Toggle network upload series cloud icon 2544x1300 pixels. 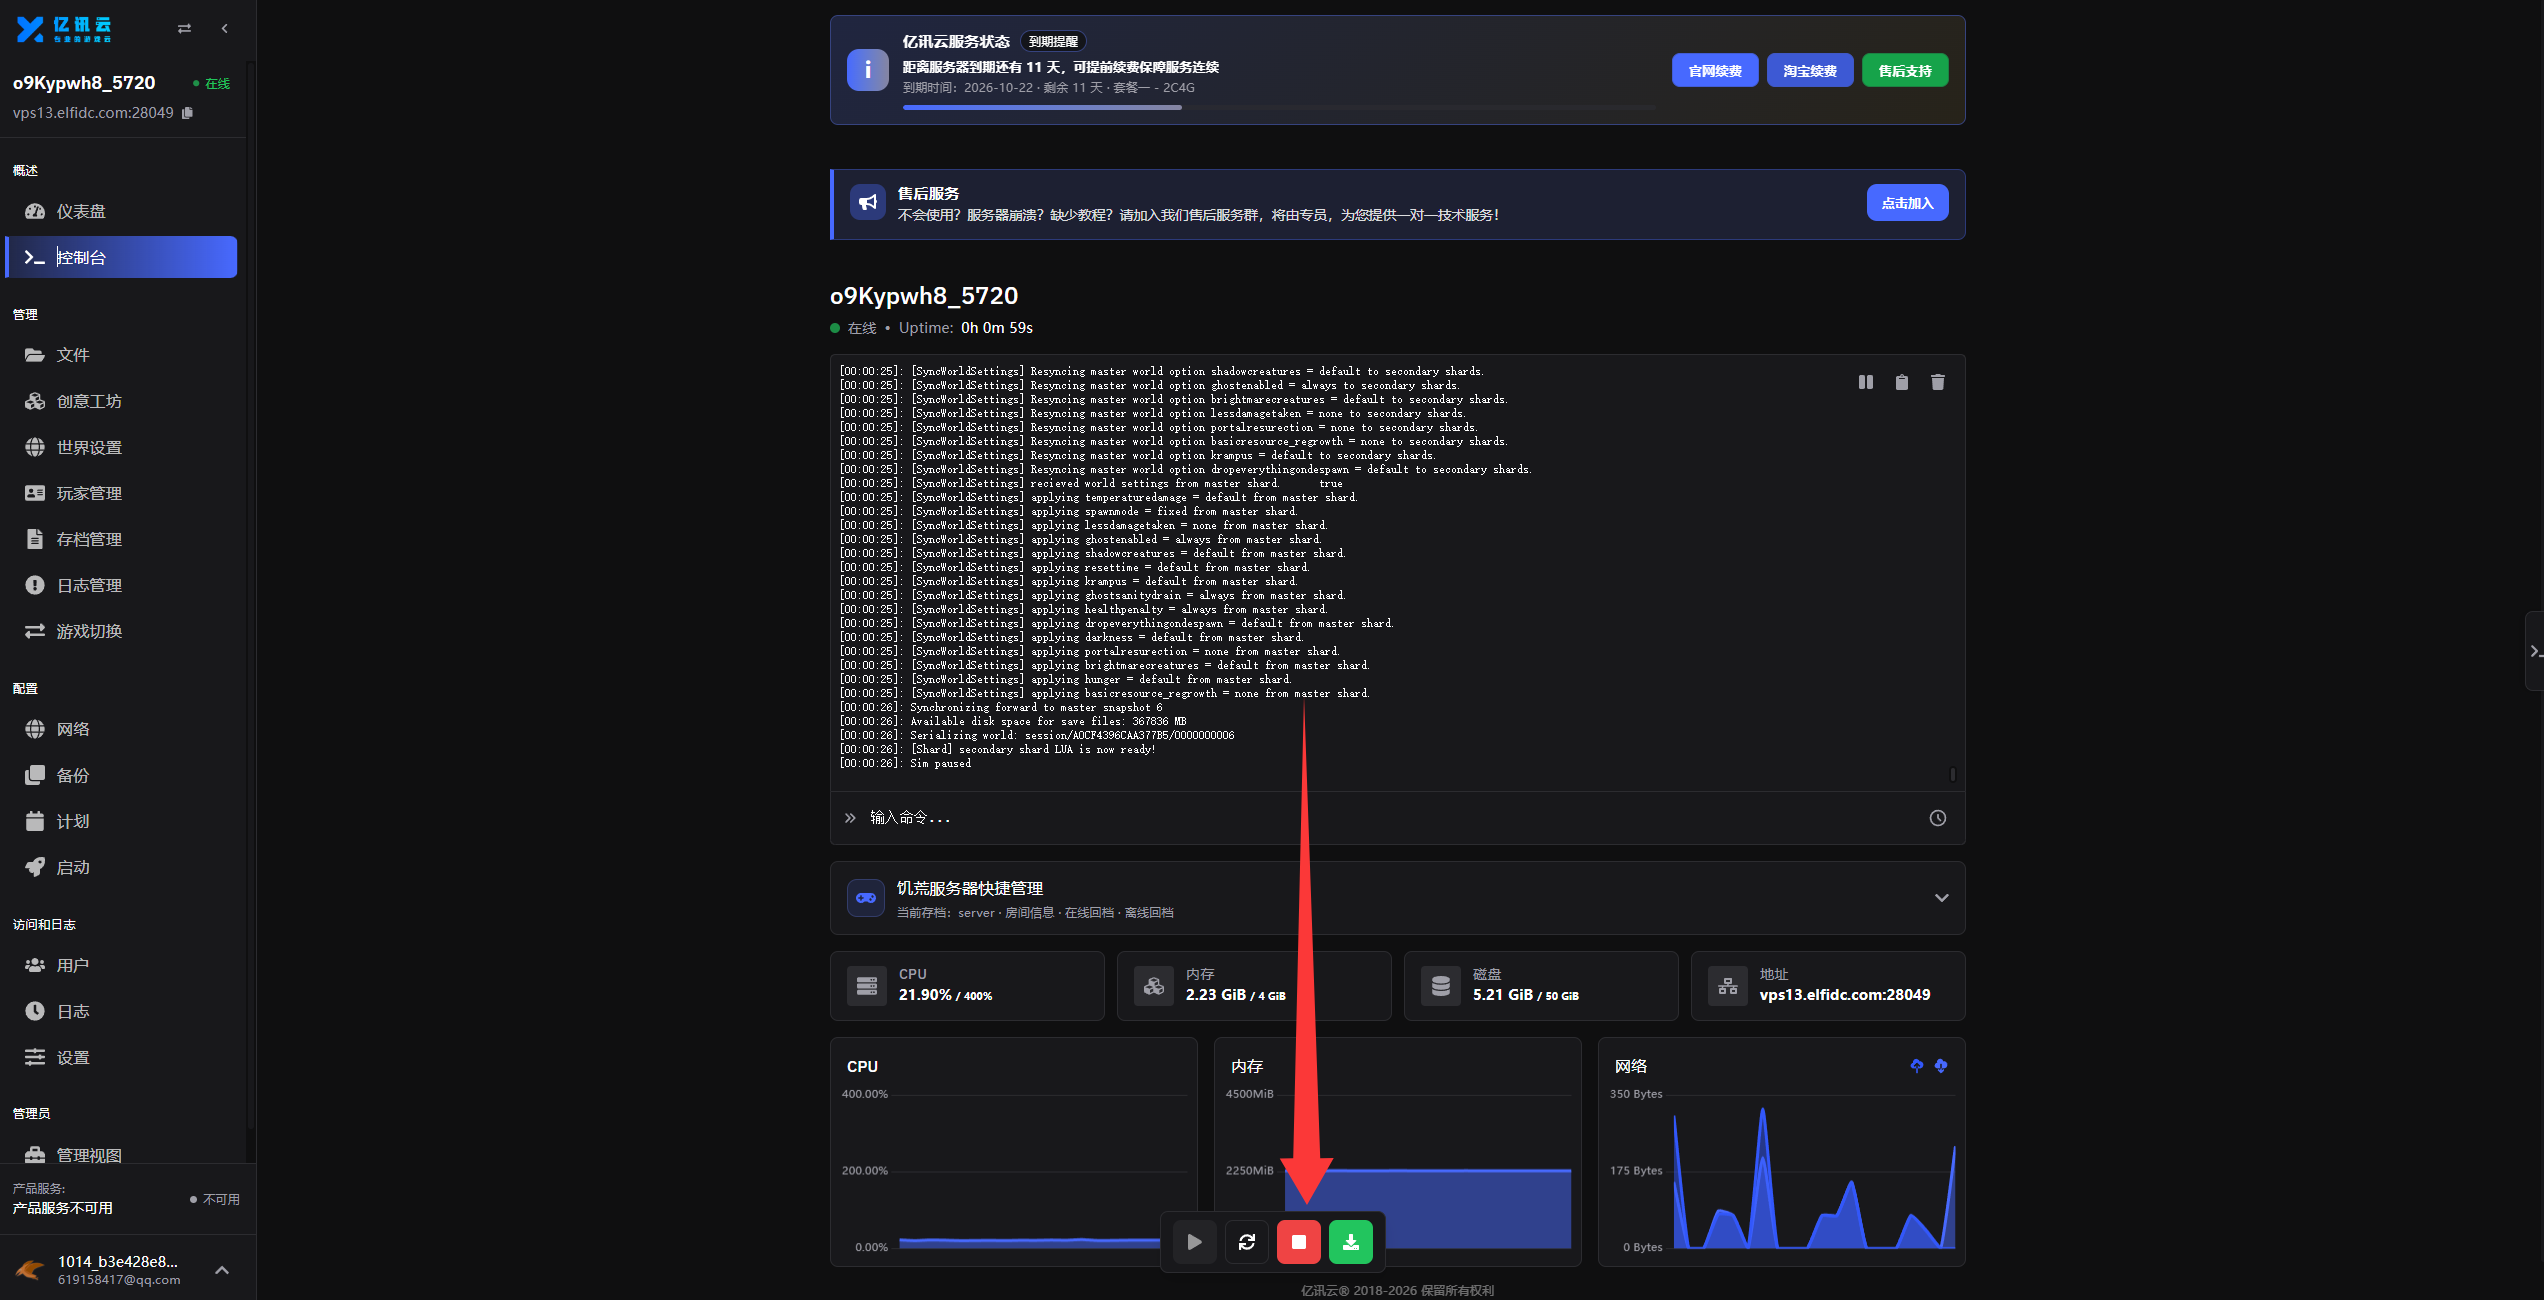pos(1917,1066)
